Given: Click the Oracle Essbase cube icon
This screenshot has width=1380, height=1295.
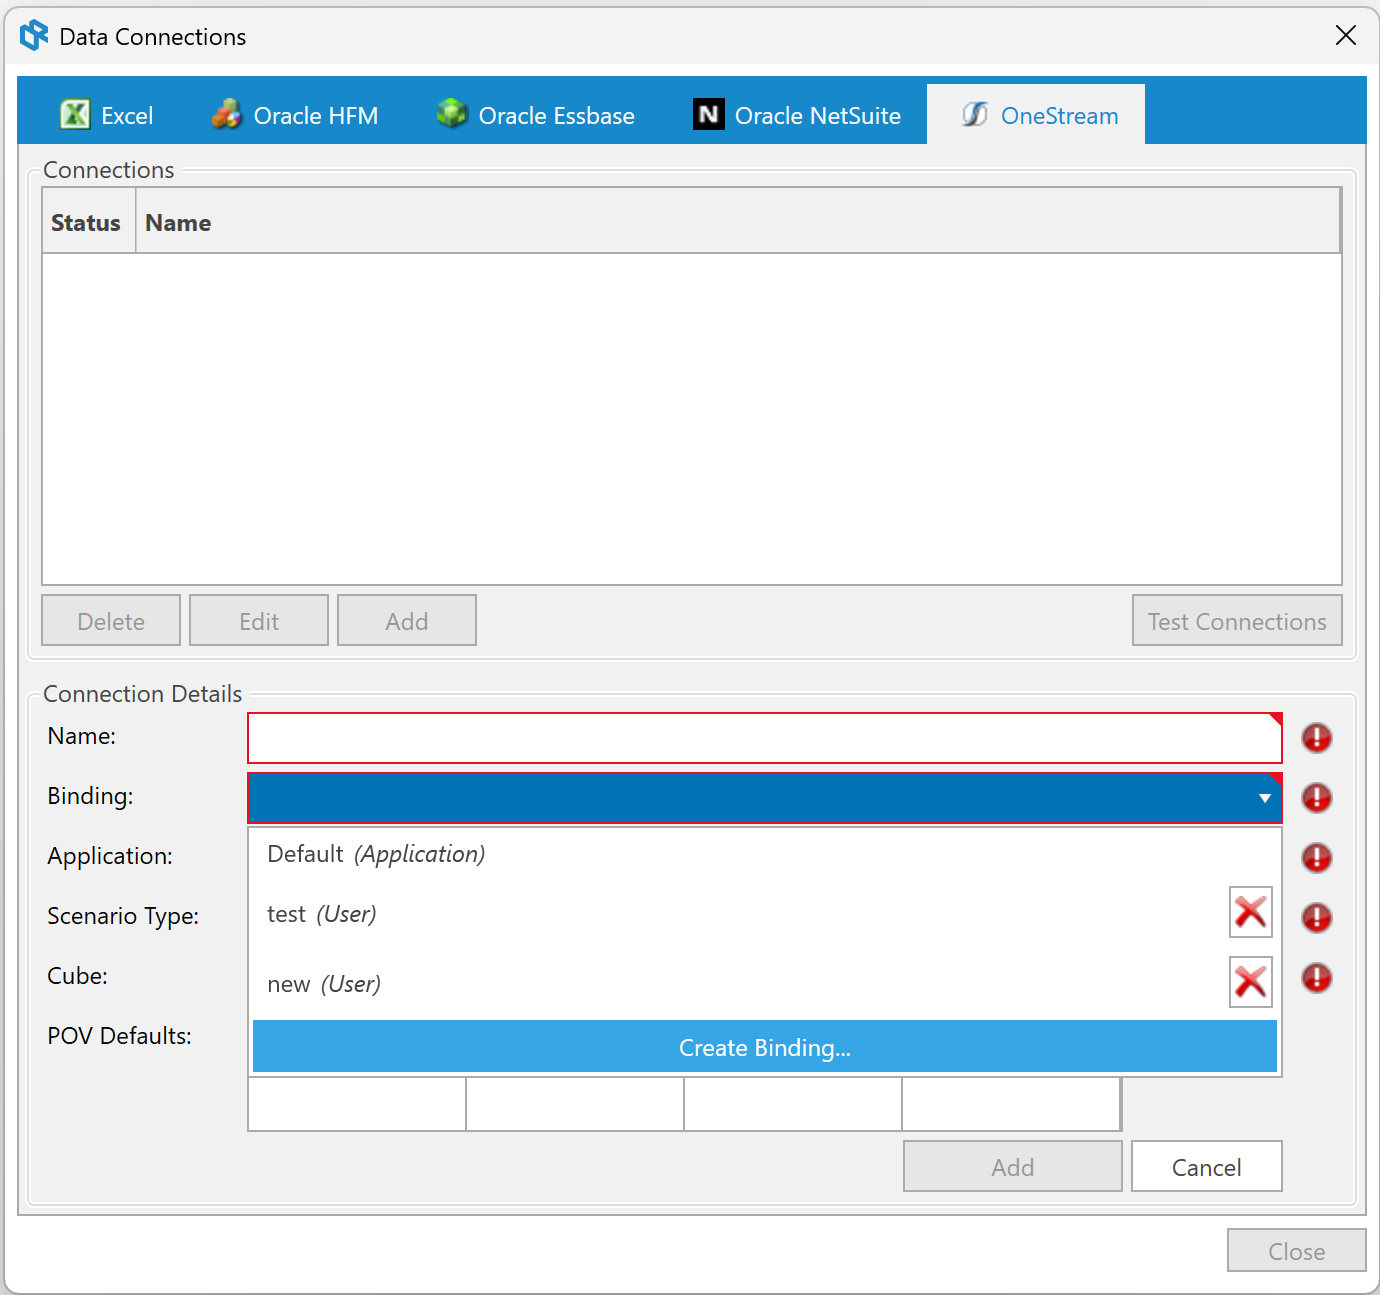Looking at the screenshot, I should pyautogui.click(x=452, y=114).
